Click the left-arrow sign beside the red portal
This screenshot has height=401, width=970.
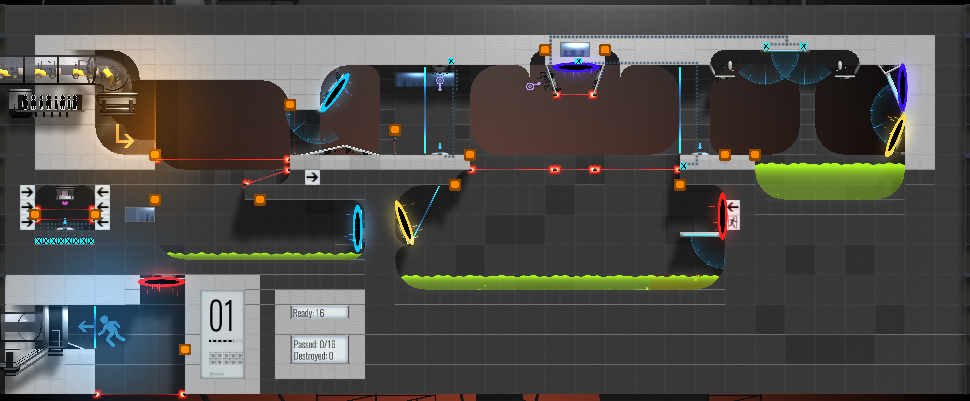[x=734, y=207]
